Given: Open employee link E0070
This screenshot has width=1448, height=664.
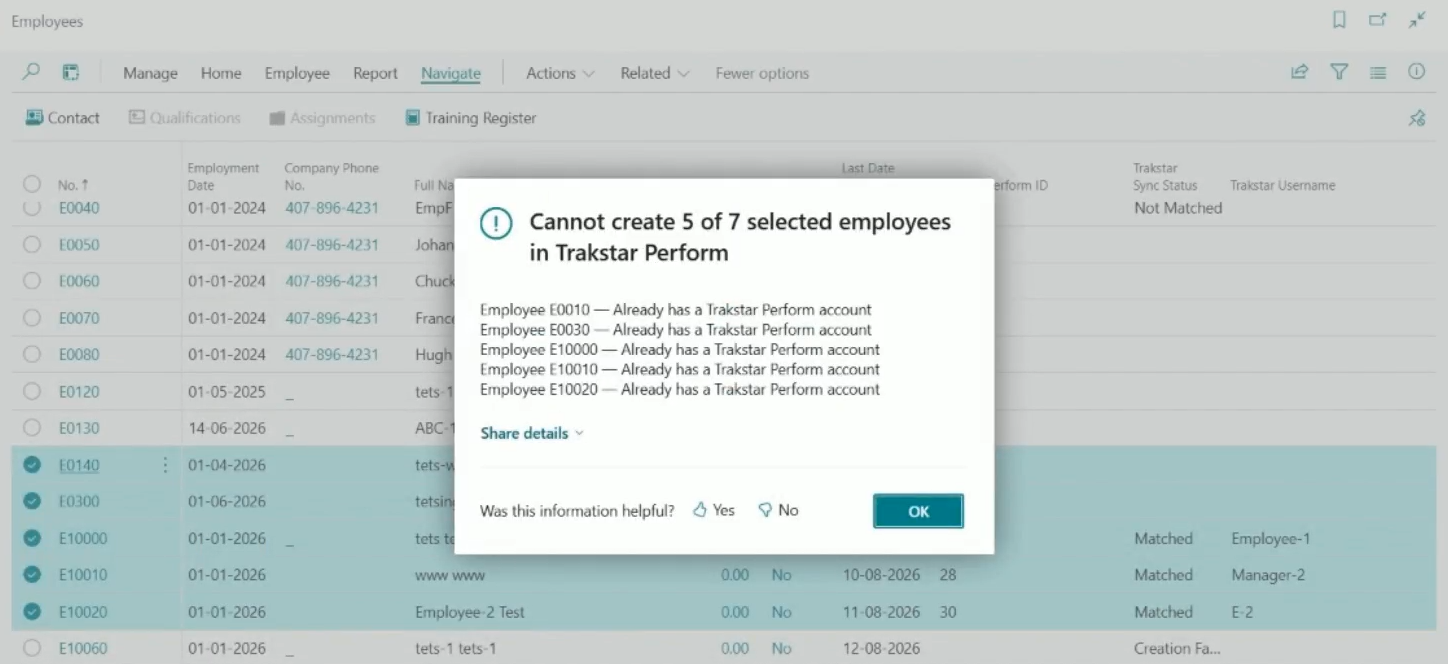Looking at the screenshot, I should pyautogui.click(x=79, y=318).
